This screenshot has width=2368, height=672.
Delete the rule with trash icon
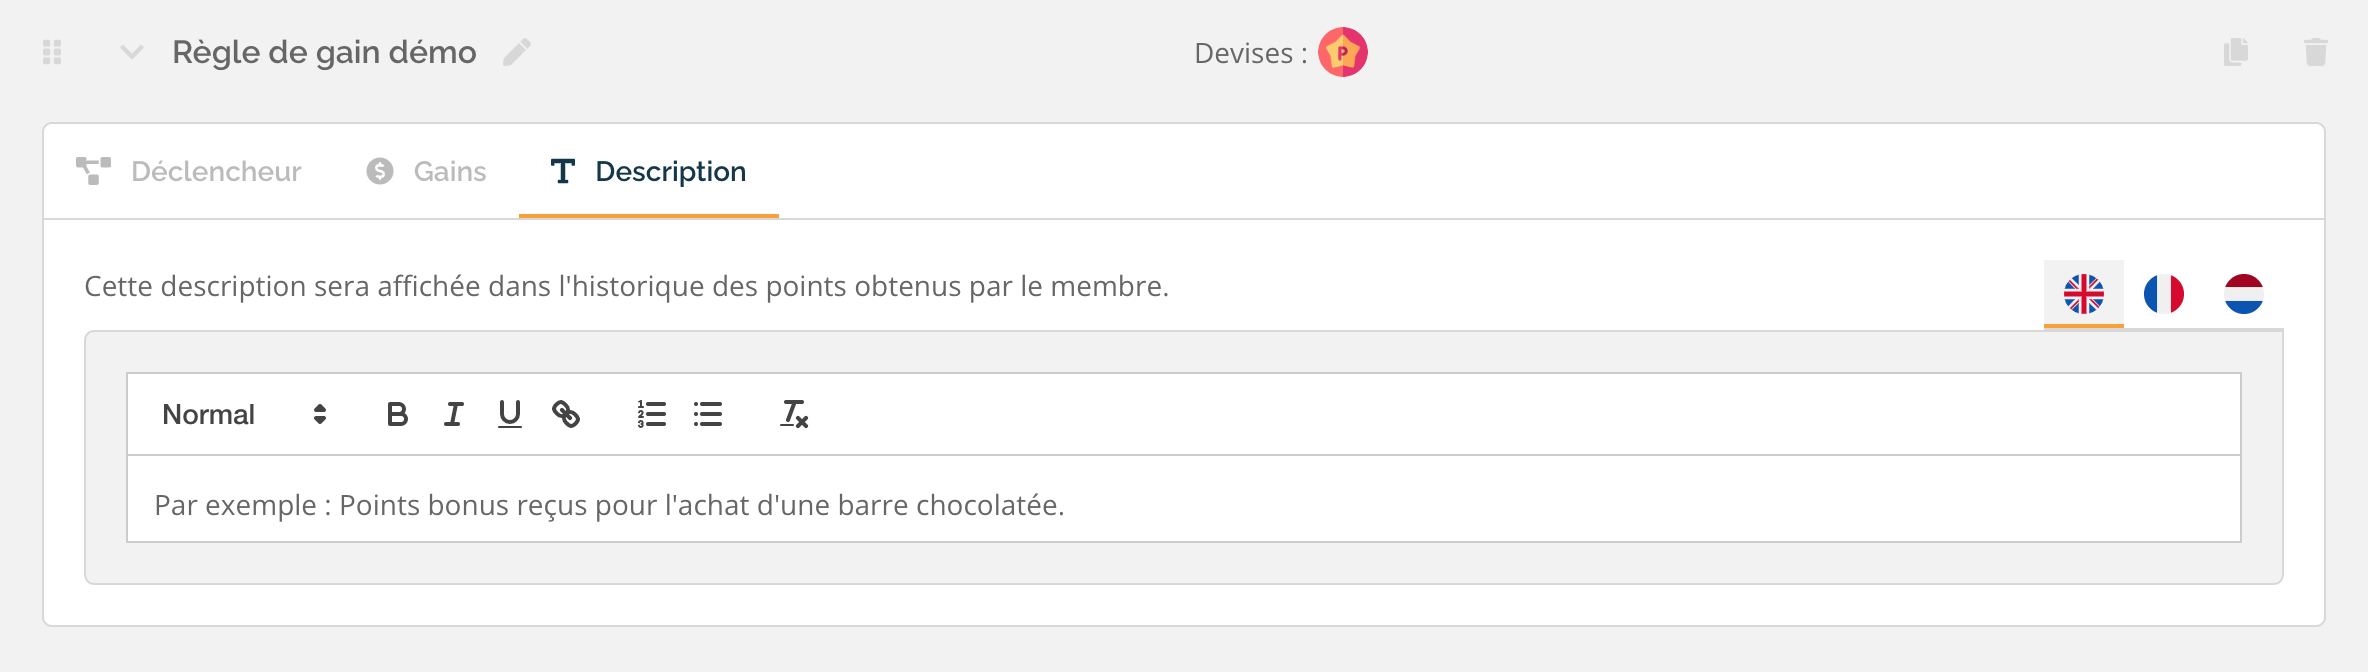tap(2316, 52)
